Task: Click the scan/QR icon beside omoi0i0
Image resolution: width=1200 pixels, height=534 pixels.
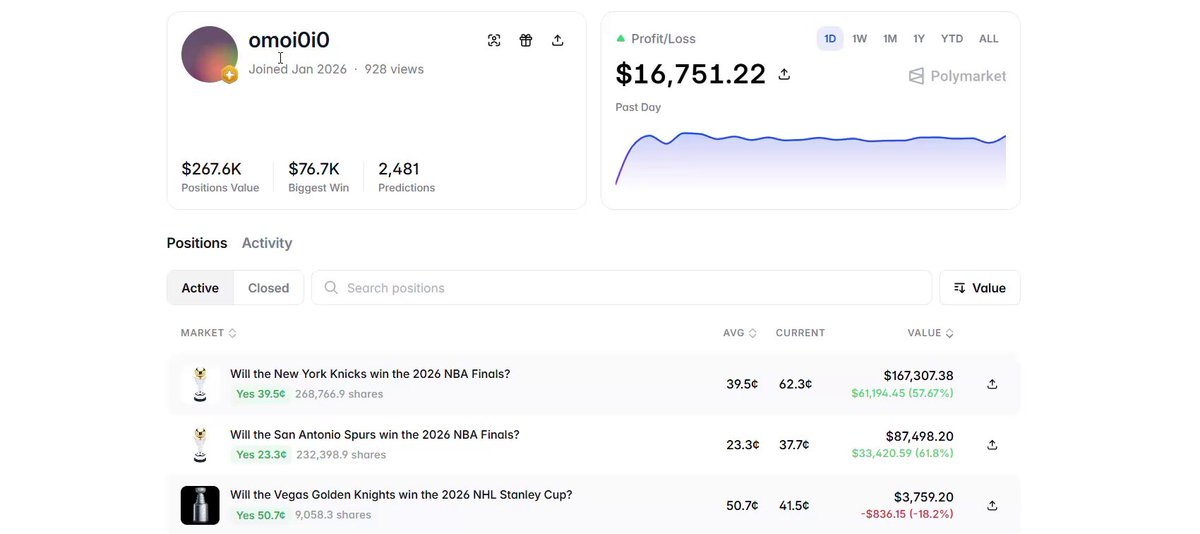Action: point(494,40)
